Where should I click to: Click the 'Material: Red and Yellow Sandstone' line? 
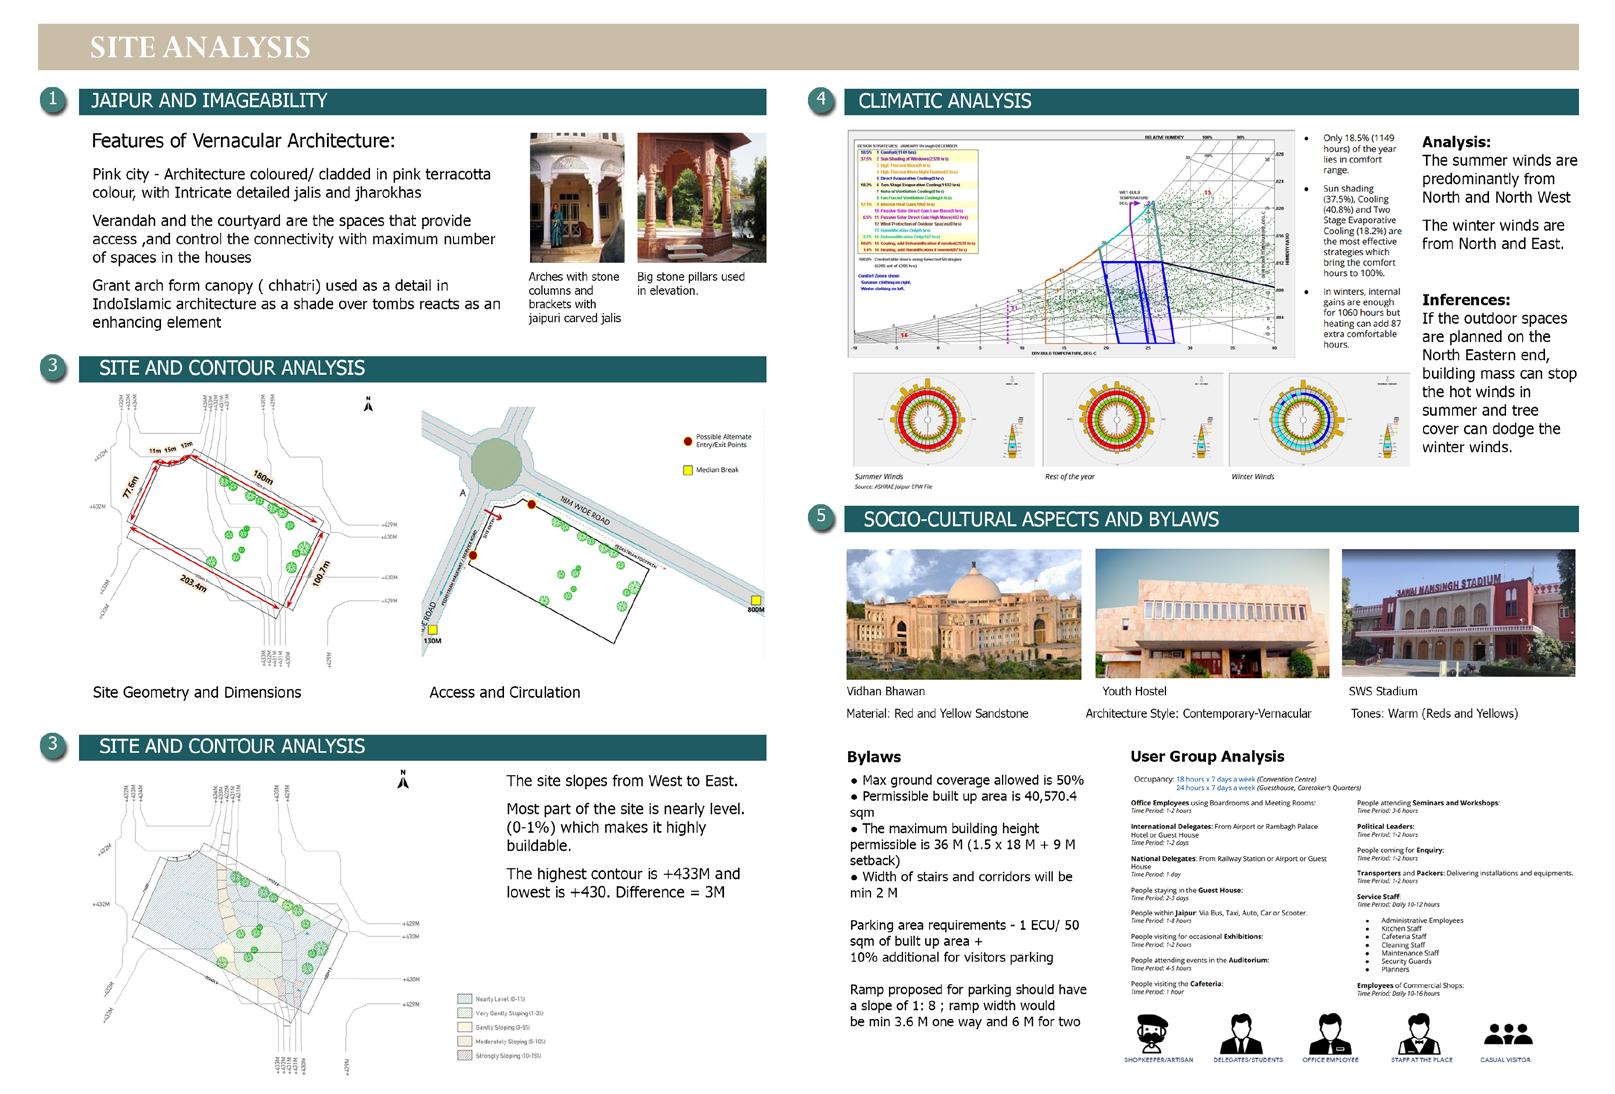pos(937,714)
